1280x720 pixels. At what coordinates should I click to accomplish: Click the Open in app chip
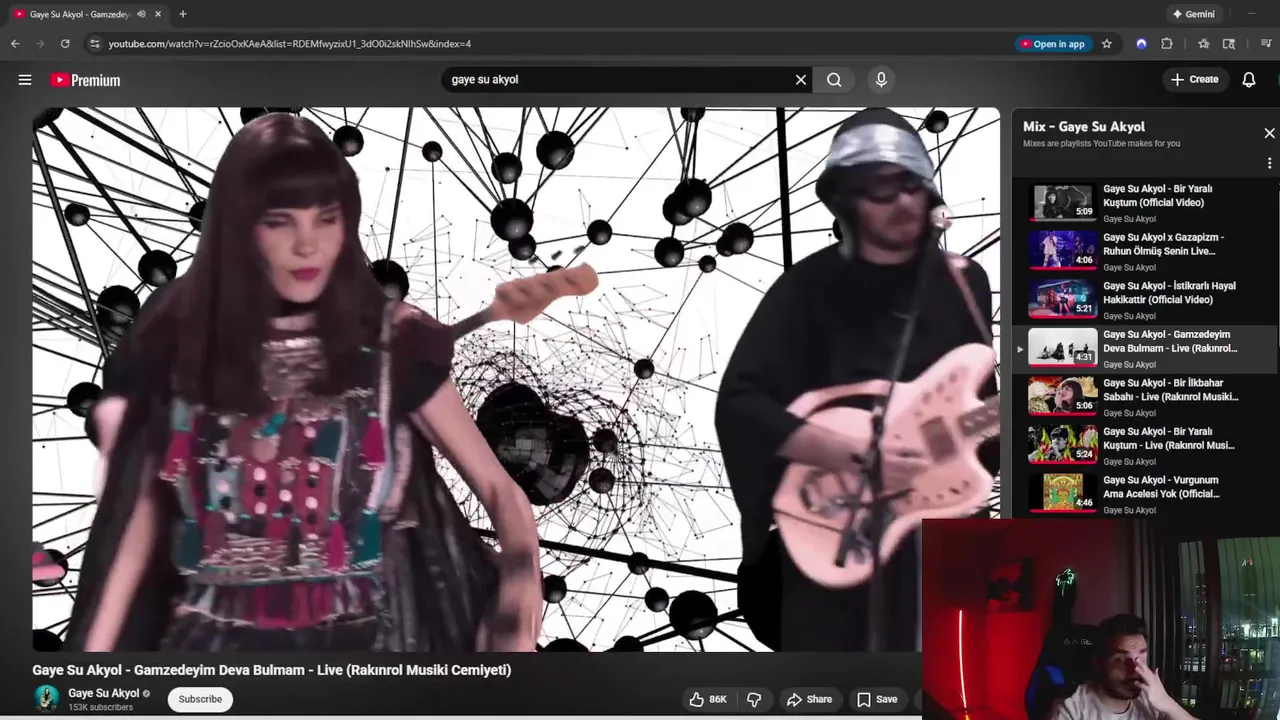point(1052,44)
